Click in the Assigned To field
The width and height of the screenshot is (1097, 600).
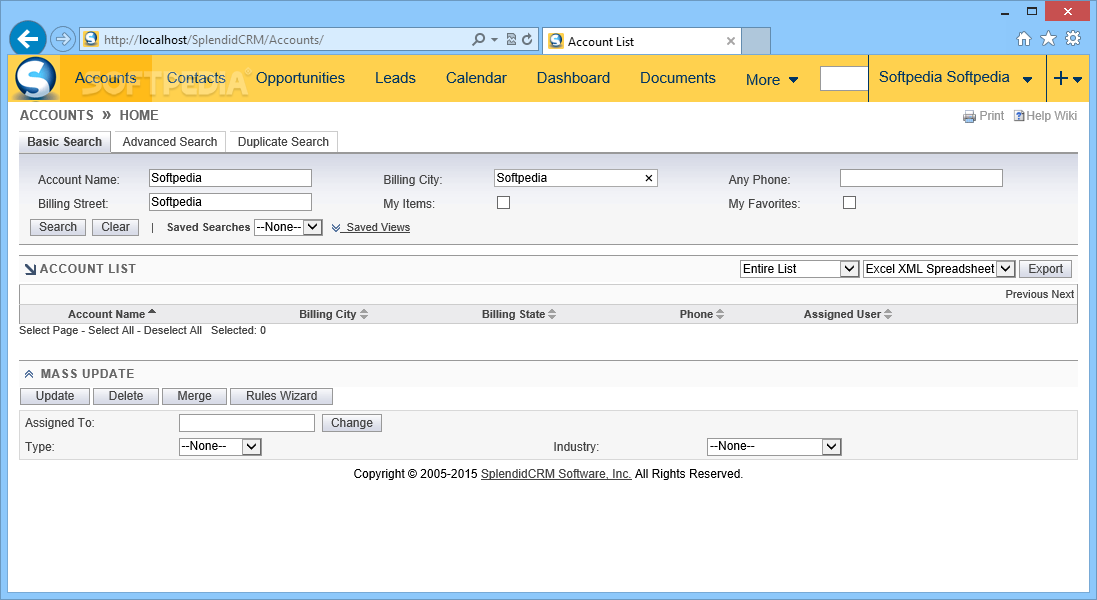pos(247,423)
